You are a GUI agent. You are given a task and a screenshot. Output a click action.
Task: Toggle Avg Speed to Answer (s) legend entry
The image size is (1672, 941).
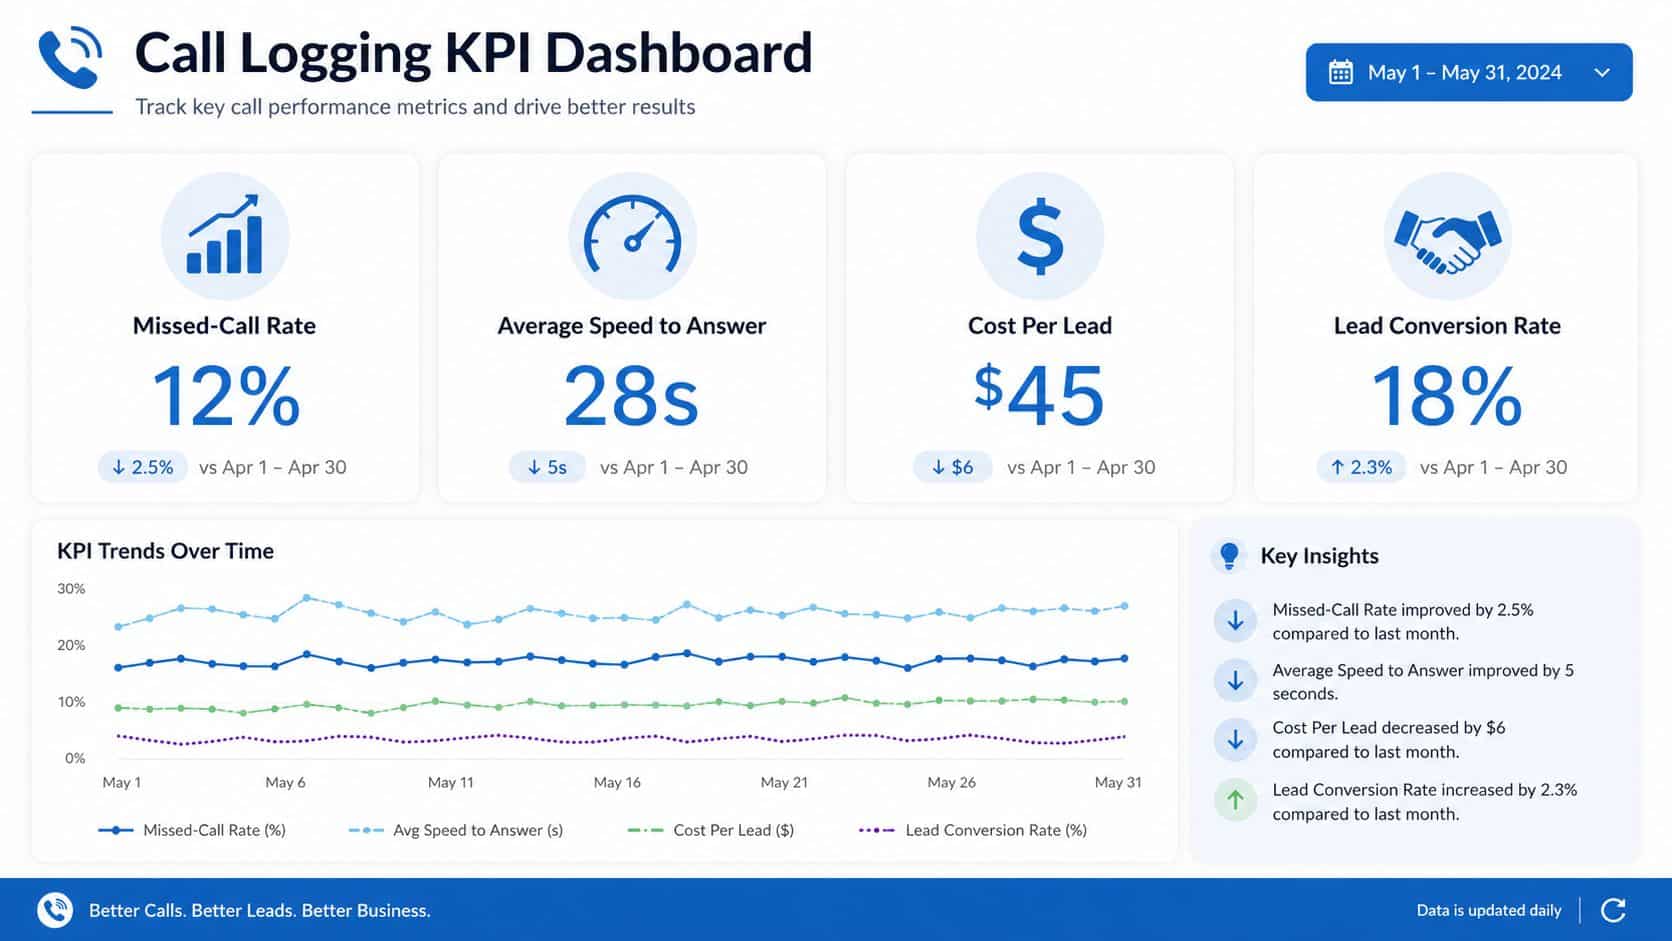456,830
